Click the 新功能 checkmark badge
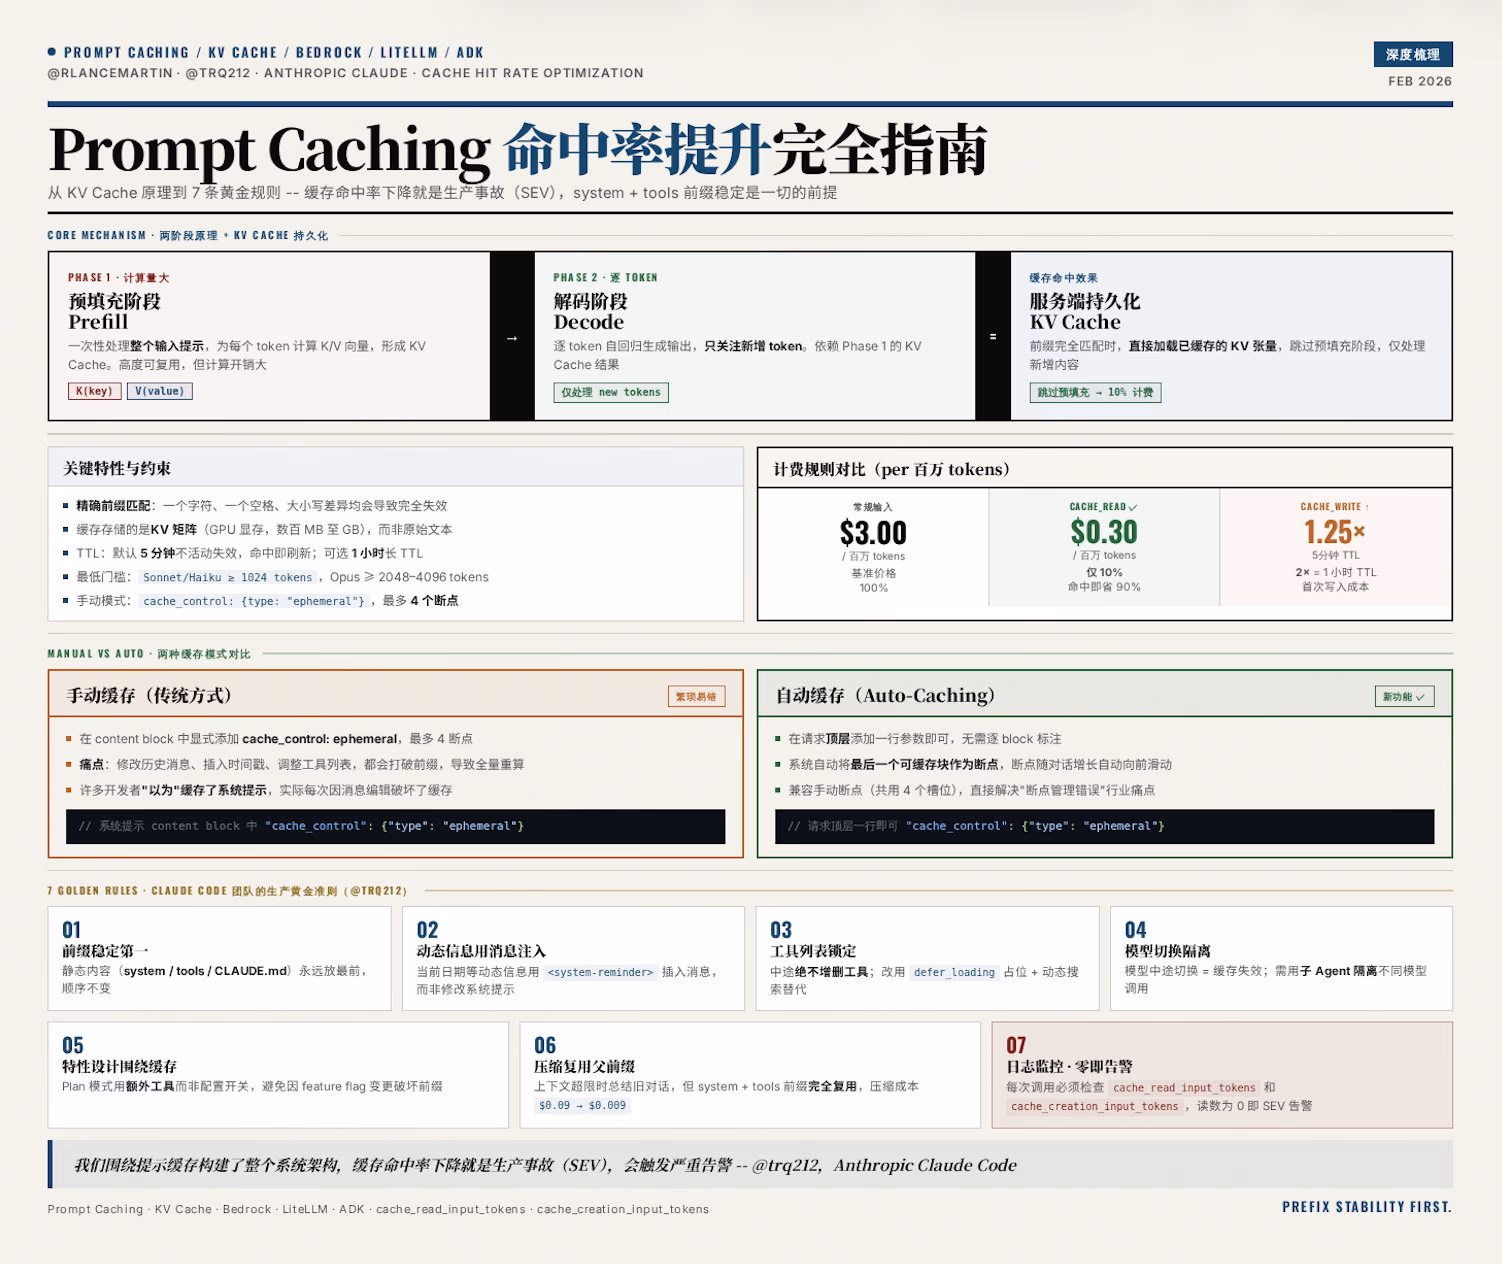1502x1264 pixels. click(x=1404, y=696)
